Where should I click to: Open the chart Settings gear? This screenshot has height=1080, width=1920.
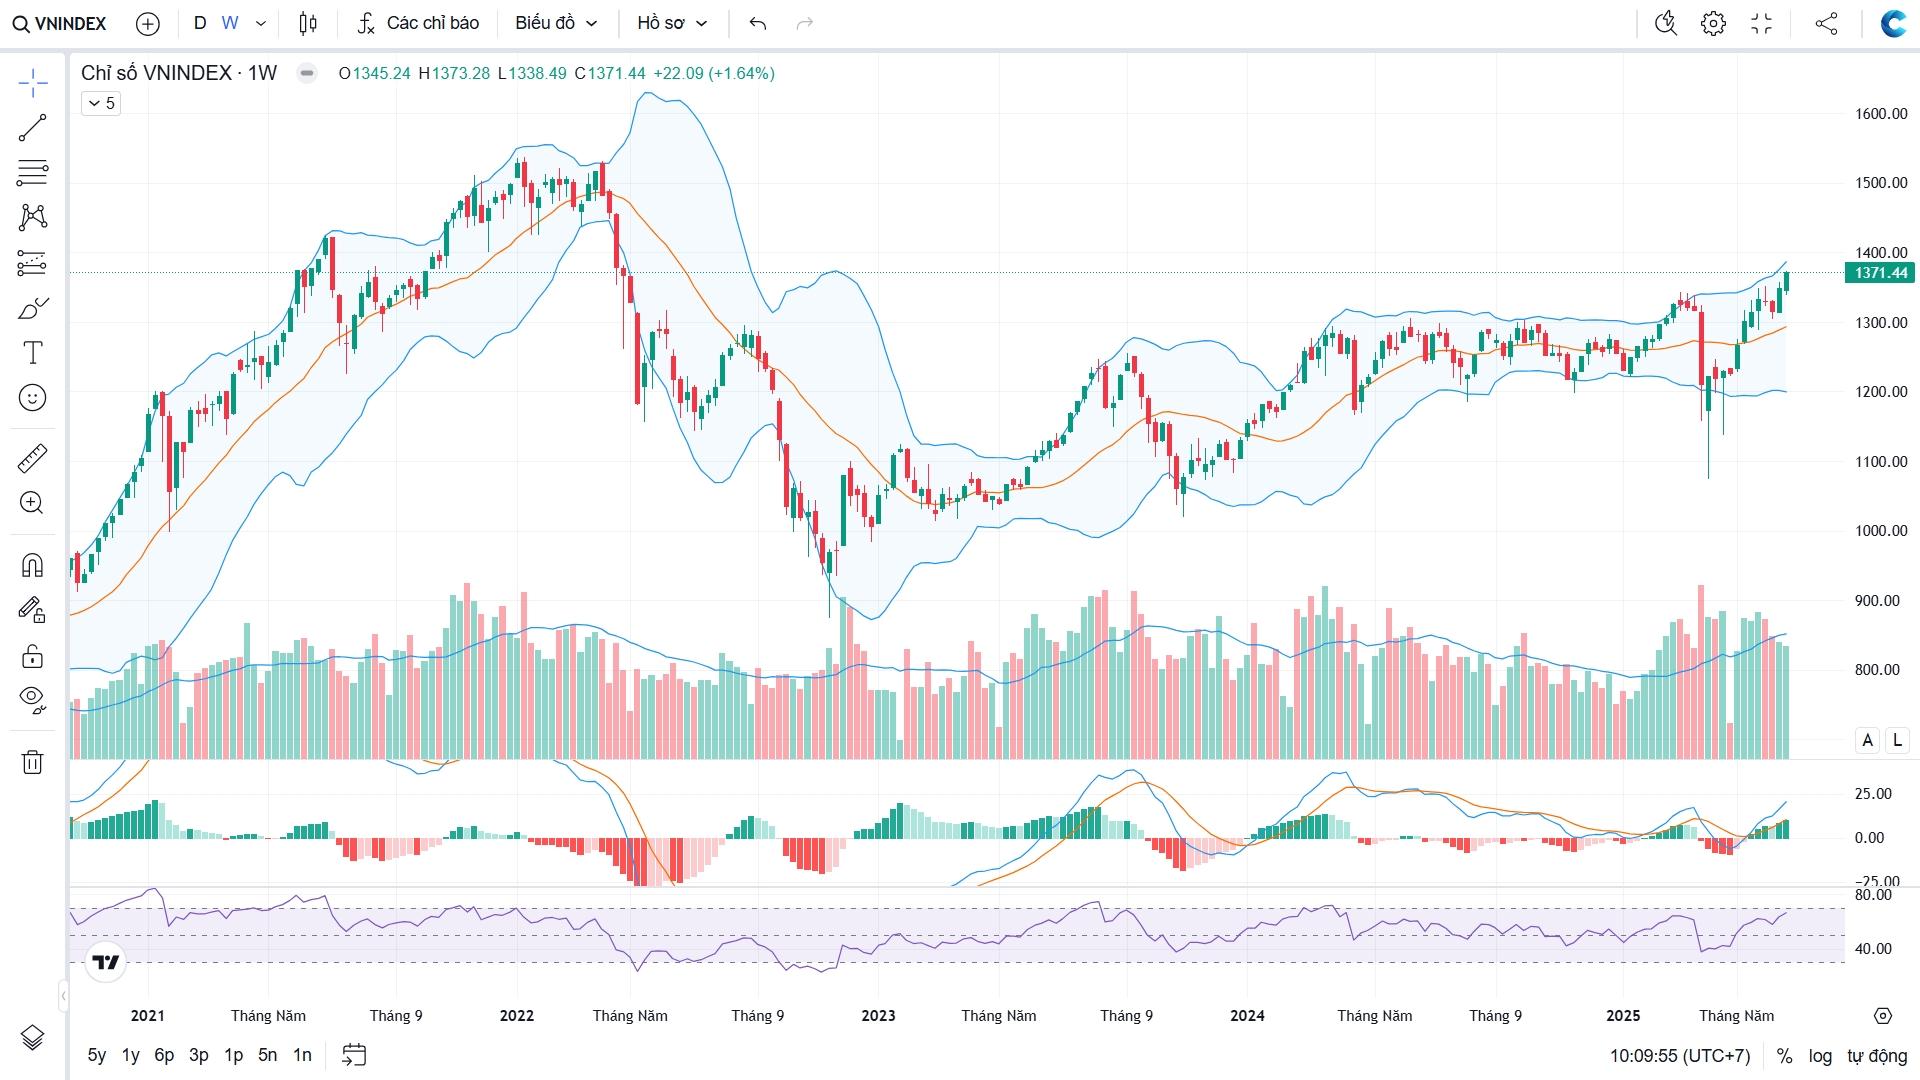(x=1713, y=23)
